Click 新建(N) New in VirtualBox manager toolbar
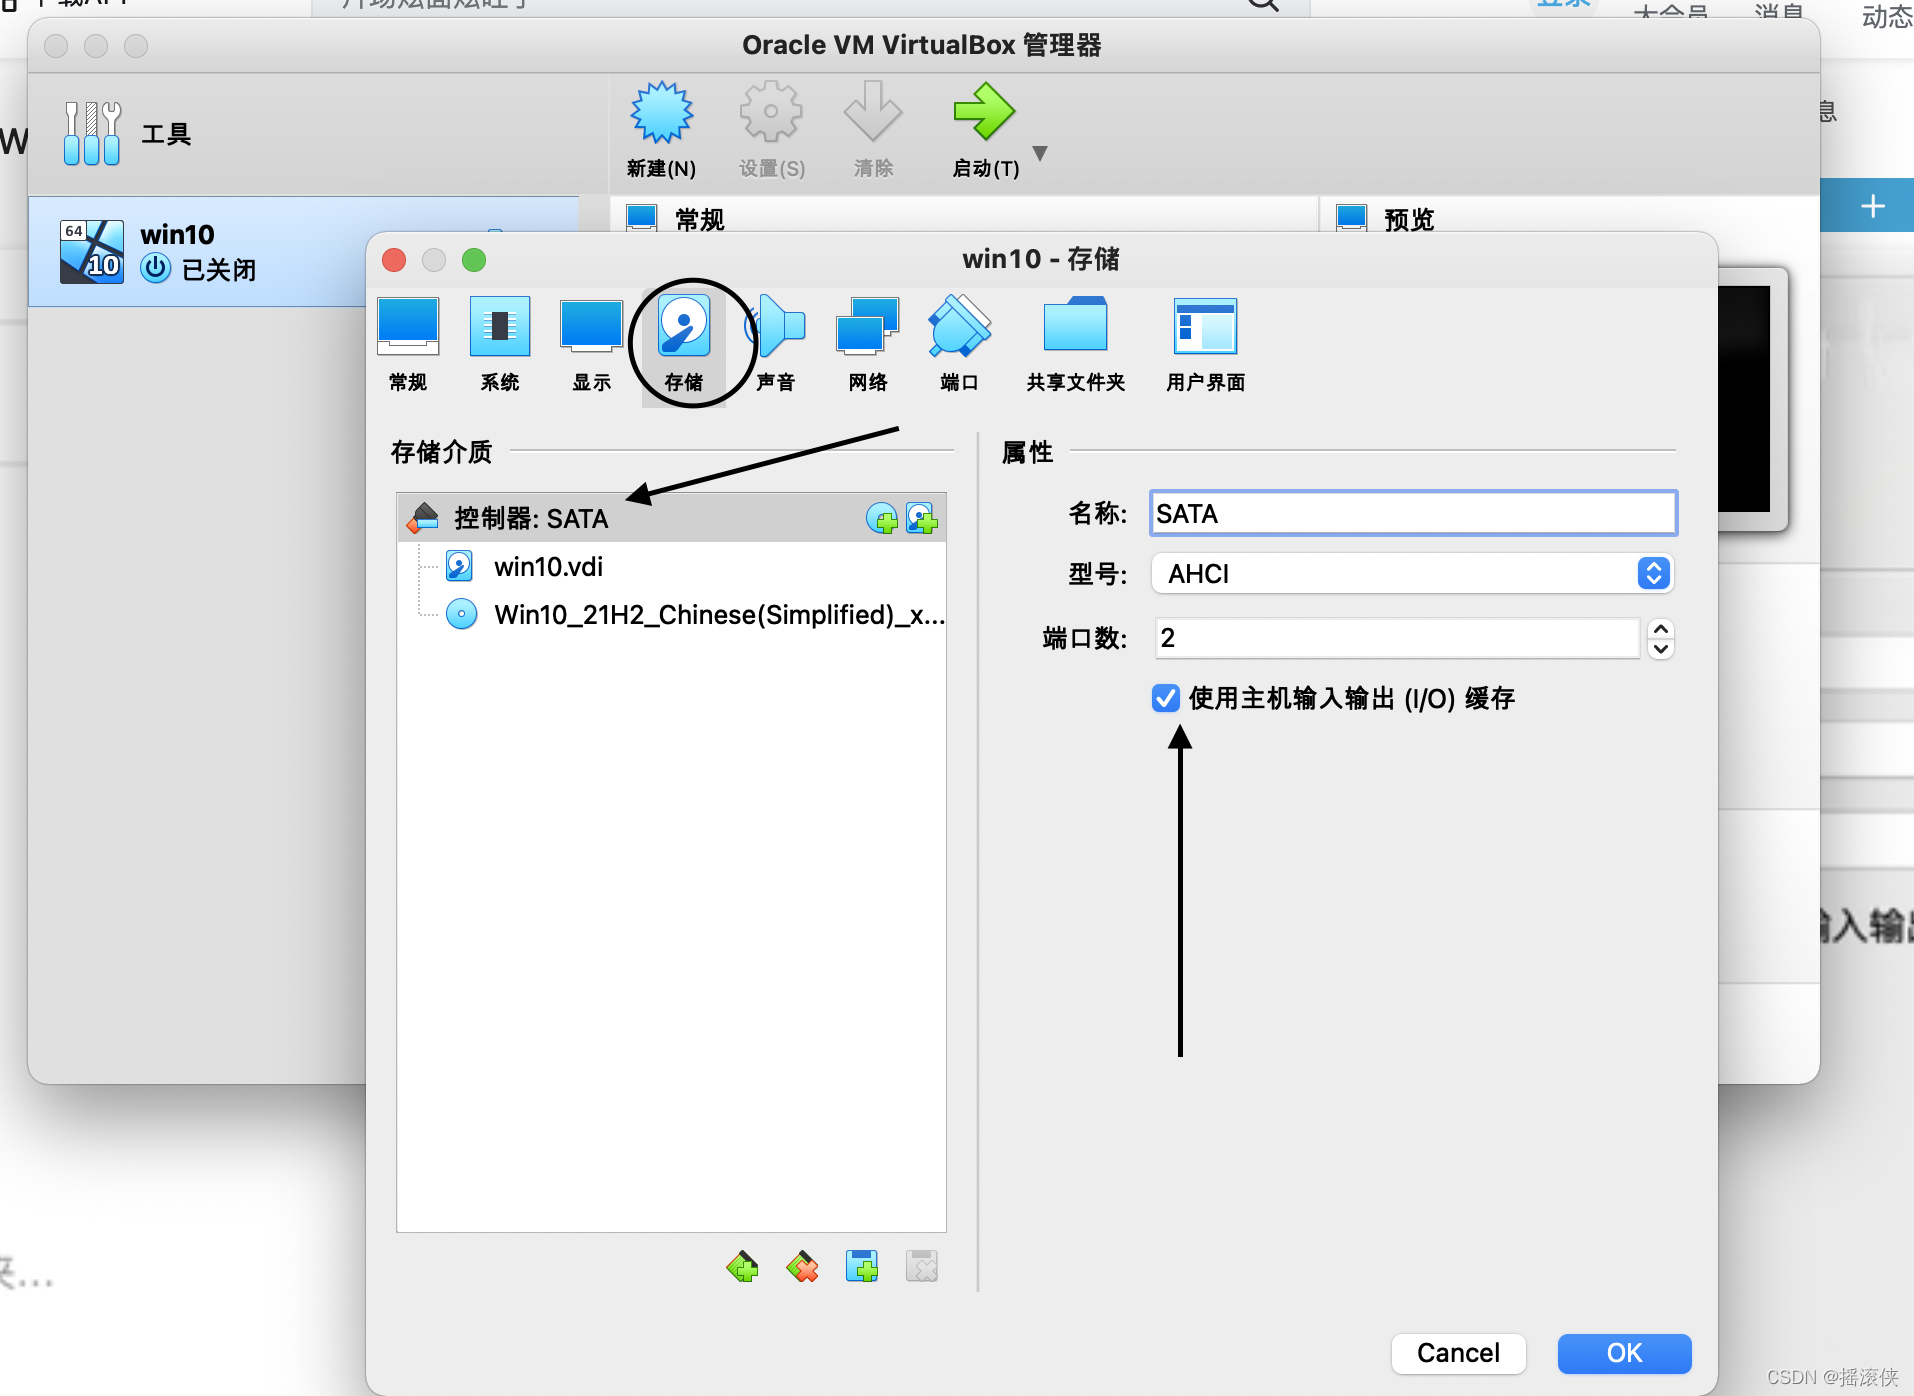 (661, 130)
